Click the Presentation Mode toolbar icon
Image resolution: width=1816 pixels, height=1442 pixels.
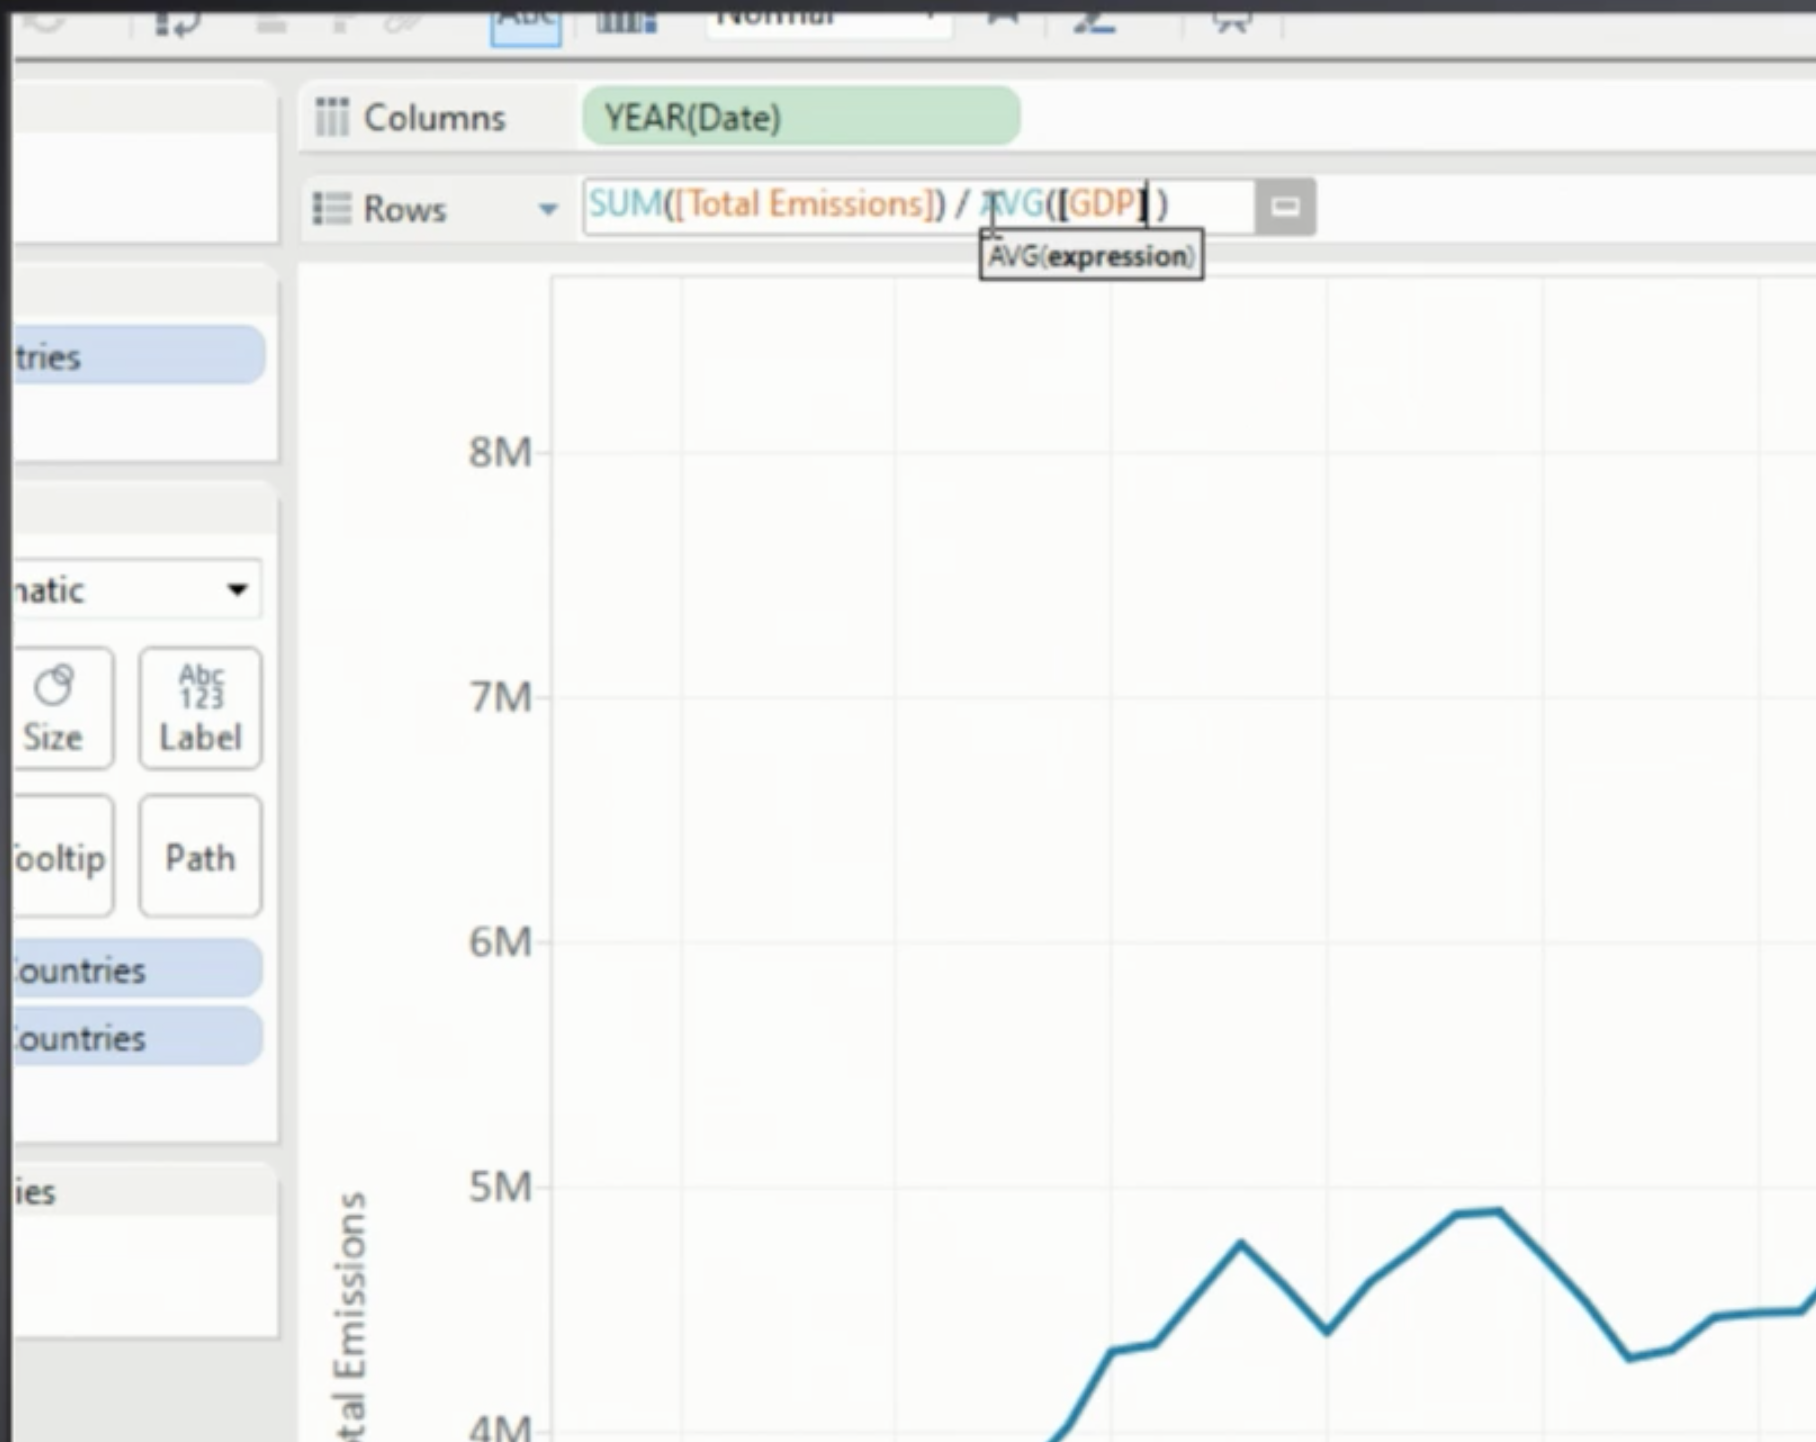1232,20
